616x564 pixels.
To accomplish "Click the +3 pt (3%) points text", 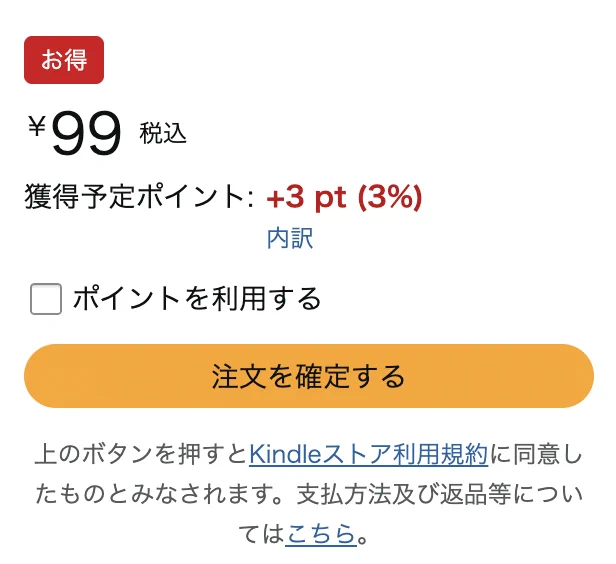I will point(344,197).
